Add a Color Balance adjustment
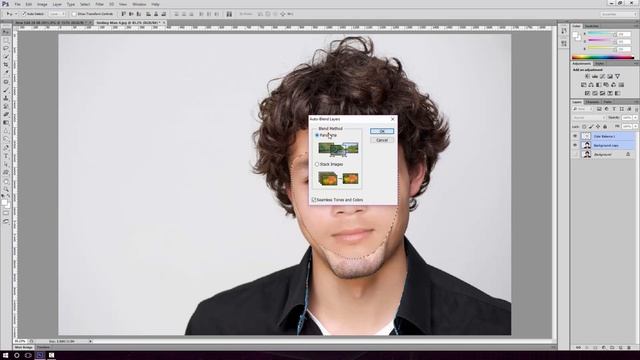This screenshot has height=360, width=640. coord(591,85)
